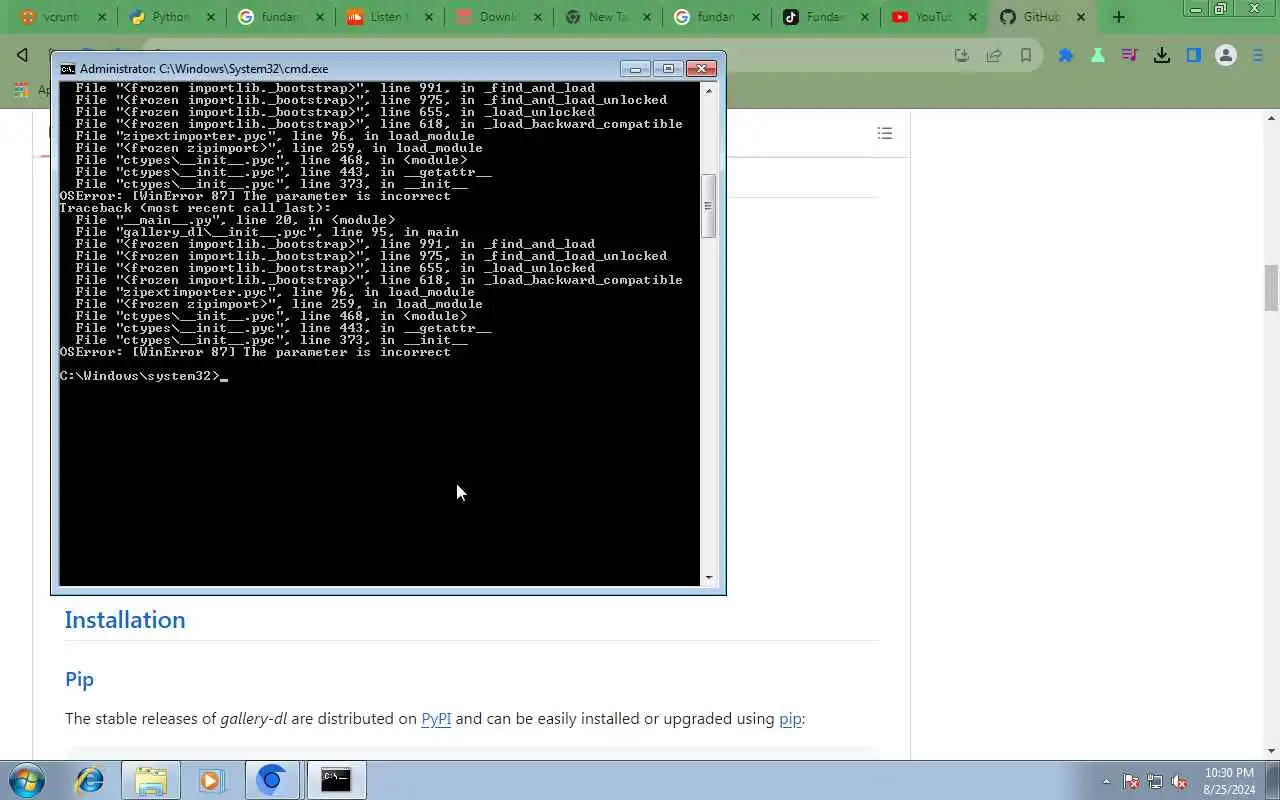The width and height of the screenshot is (1280, 800).
Task: Click Show Desktop strip at taskbar end
Action: coord(1273,781)
